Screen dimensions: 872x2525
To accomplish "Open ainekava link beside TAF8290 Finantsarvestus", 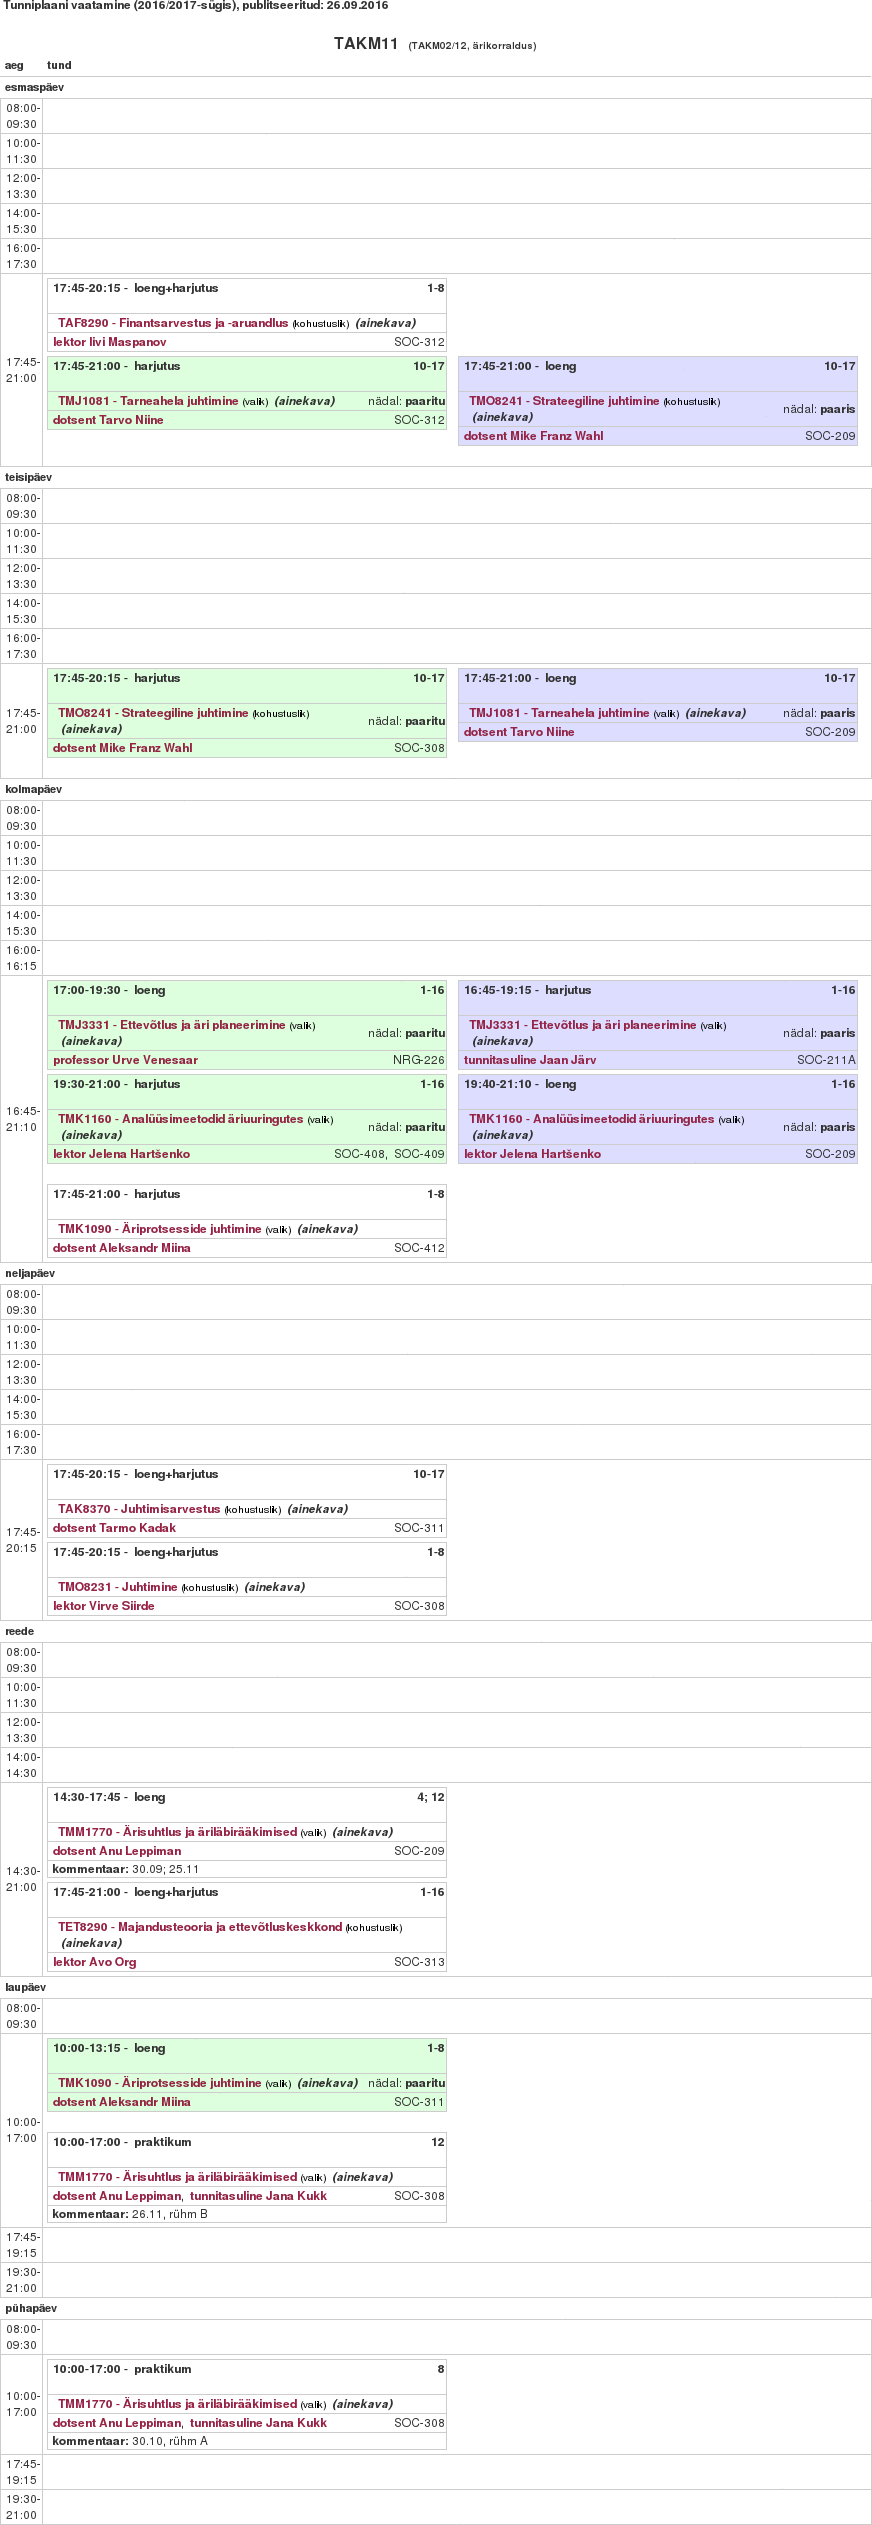I will pyautogui.click(x=385, y=323).
